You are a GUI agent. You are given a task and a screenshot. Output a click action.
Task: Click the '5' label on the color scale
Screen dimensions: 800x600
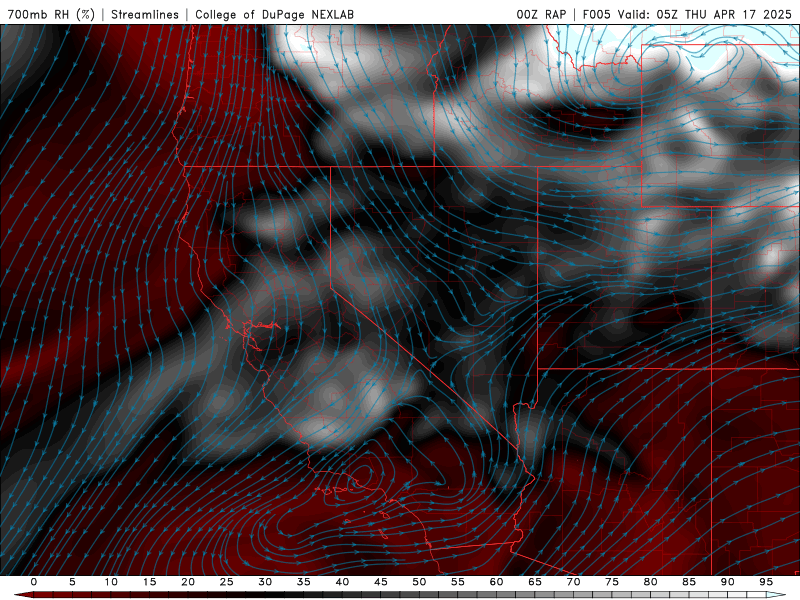72,582
